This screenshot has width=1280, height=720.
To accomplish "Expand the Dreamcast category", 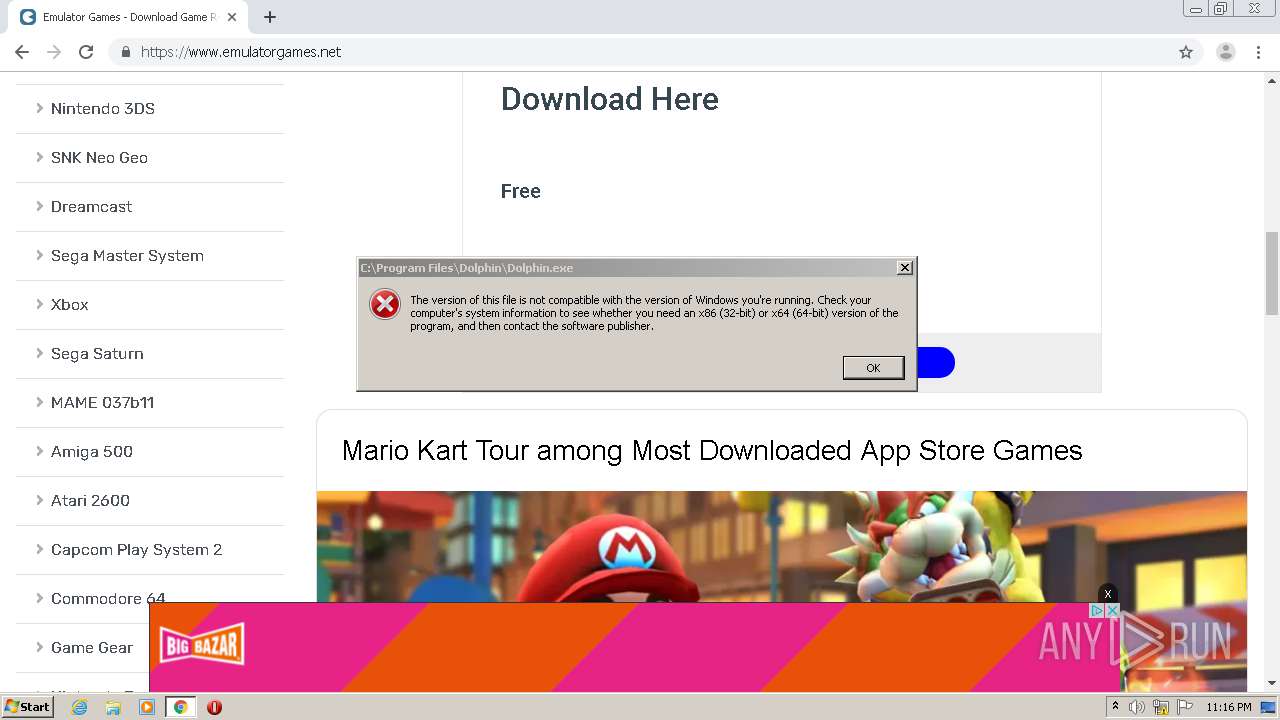I will coord(91,207).
